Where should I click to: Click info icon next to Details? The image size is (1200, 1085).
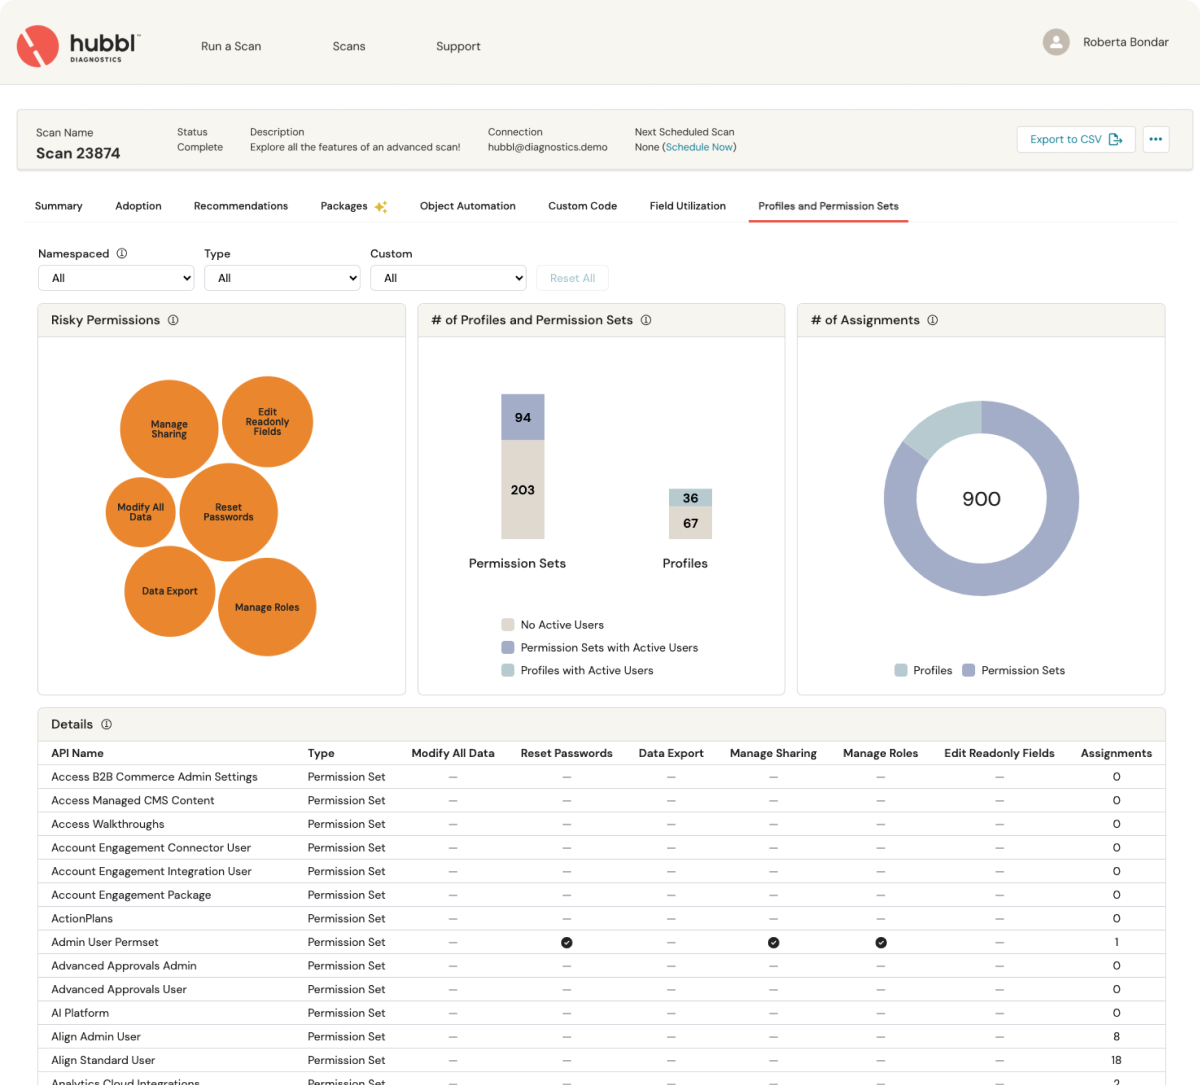(107, 724)
